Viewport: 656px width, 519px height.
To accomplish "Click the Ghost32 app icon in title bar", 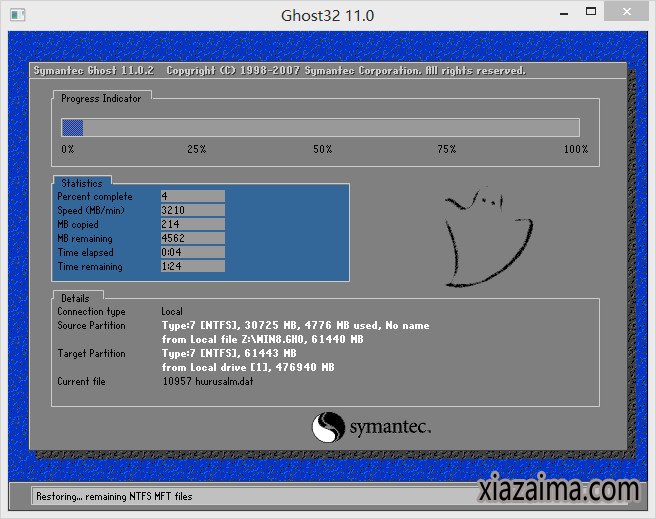I will pyautogui.click(x=18, y=15).
